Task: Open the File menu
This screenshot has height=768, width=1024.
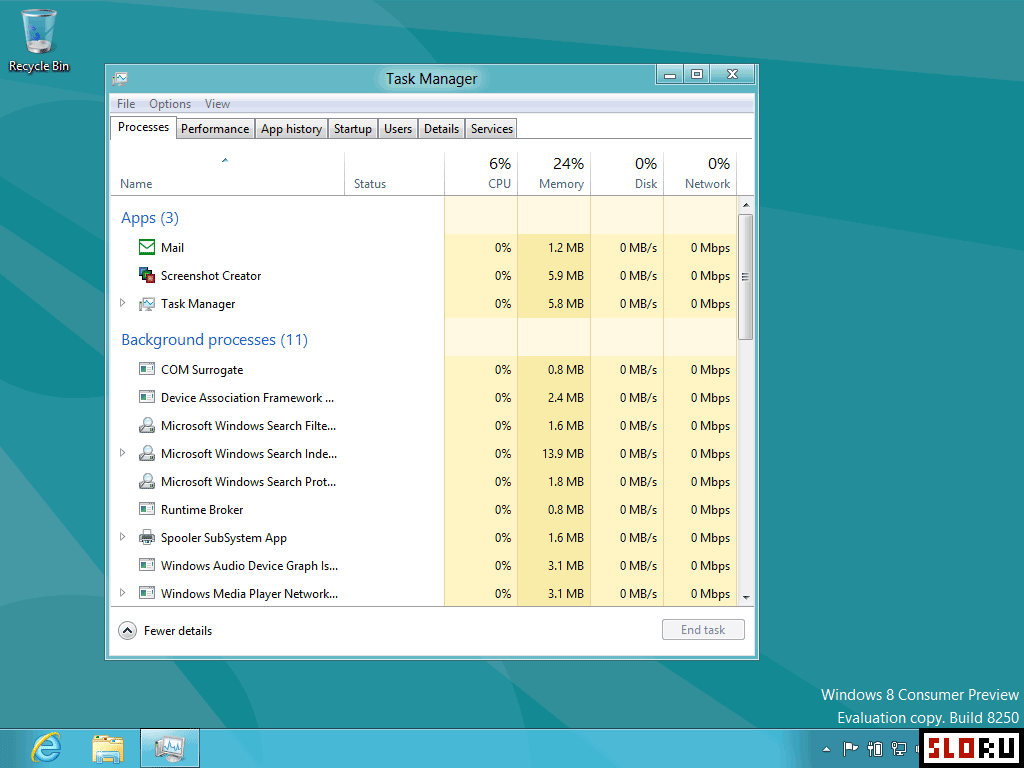Action: click(x=126, y=104)
